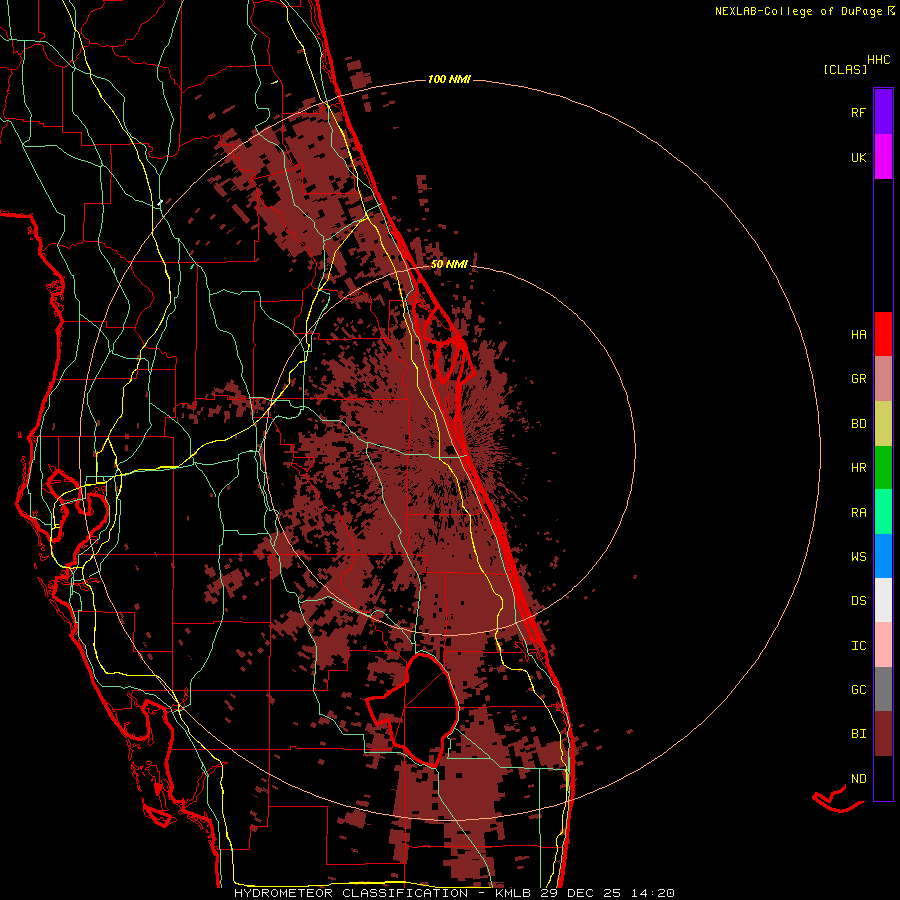Click the DS legend label
Viewport: 900px width, 900px height.
coord(859,600)
